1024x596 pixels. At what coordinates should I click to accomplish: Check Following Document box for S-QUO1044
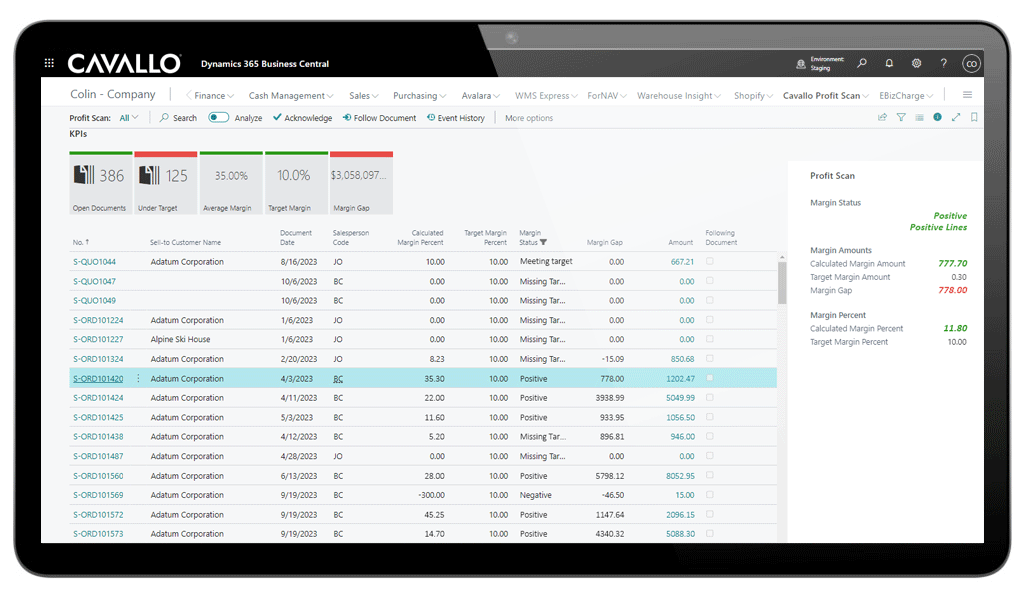click(710, 261)
